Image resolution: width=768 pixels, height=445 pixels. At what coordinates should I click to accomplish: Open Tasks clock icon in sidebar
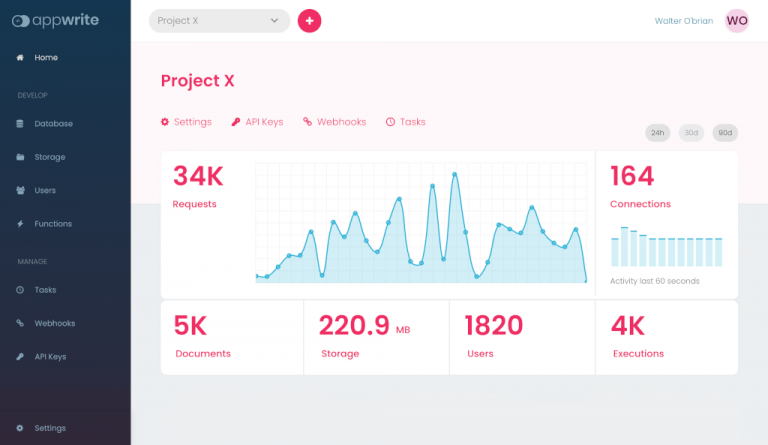20,290
